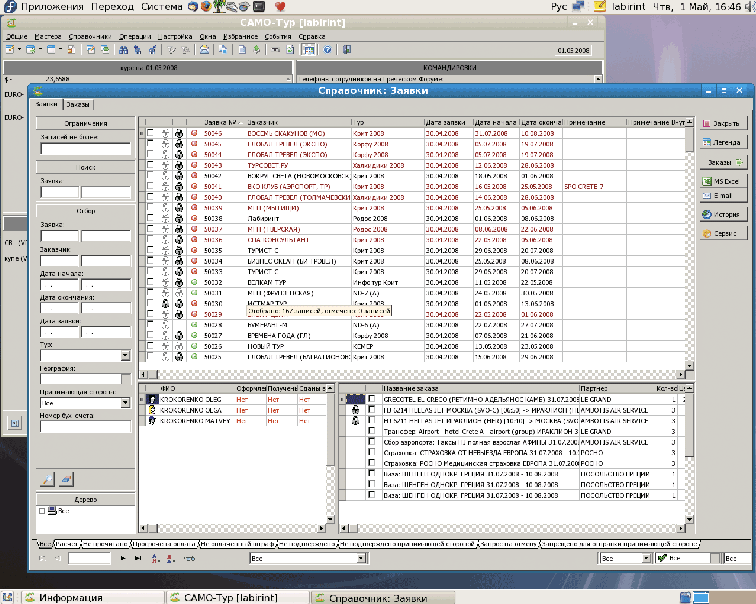This screenshot has width=756, height=604.
Task: Click the apply filter icon in left panel
Action: tap(46, 479)
